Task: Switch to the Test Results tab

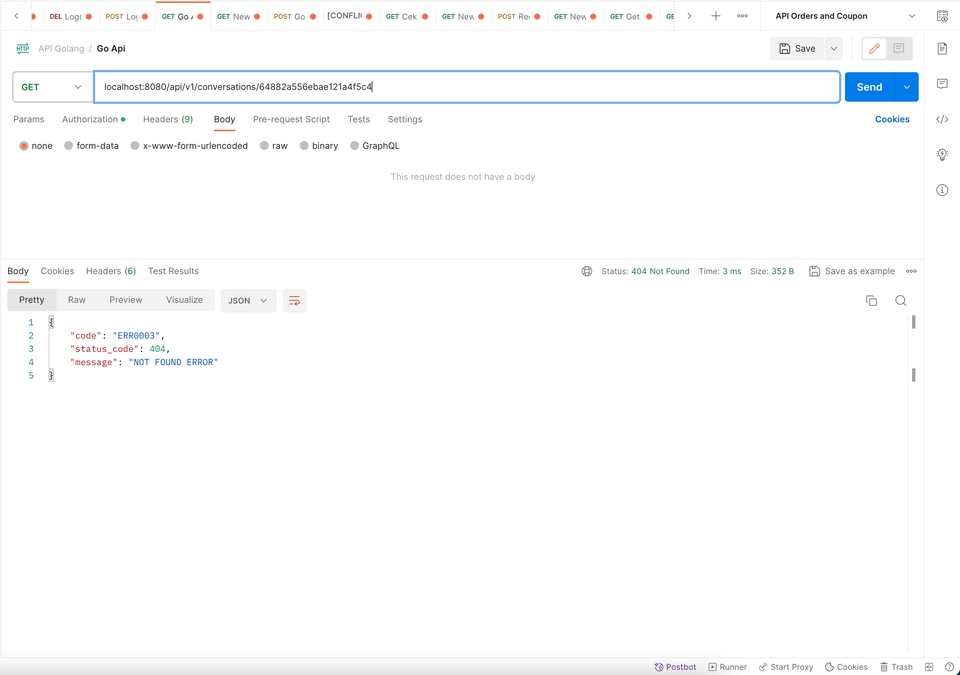Action: 173,271
